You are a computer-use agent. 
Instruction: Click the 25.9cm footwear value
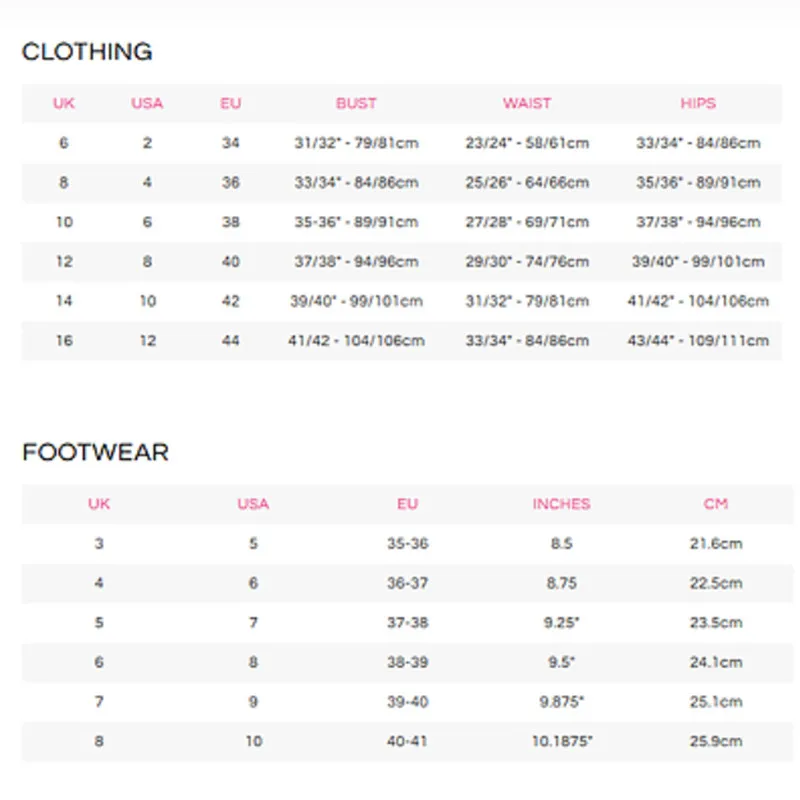click(x=716, y=742)
